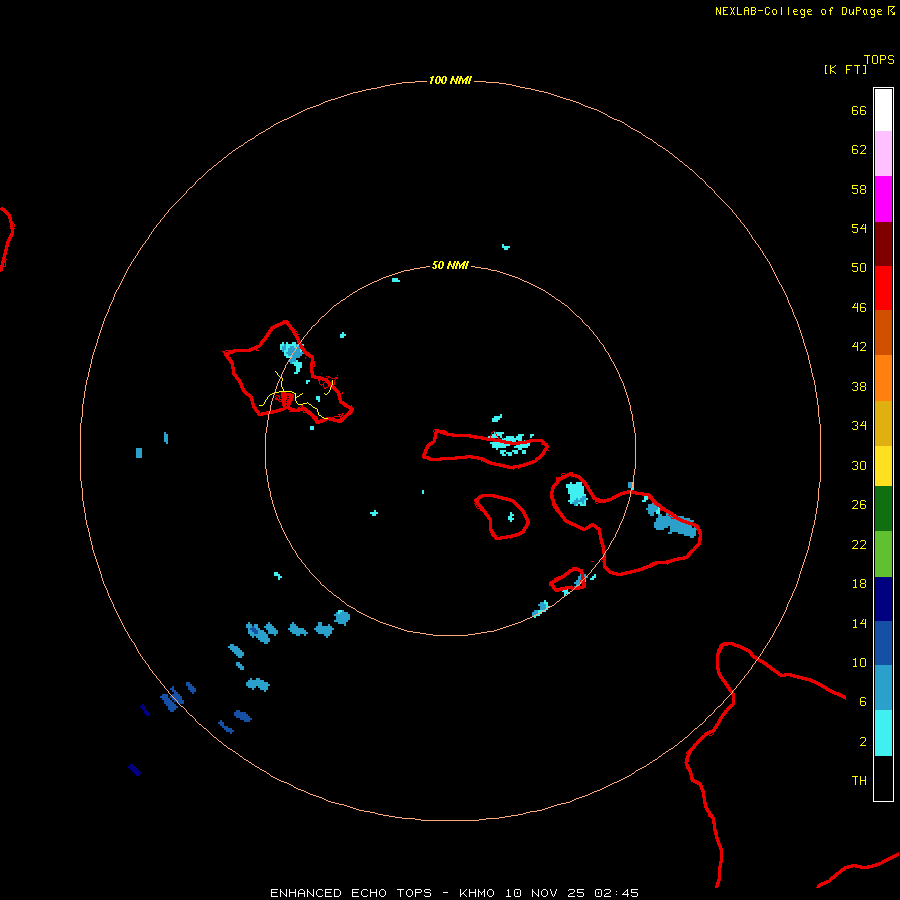Select the light blue legend swatch

click(883, 688)
